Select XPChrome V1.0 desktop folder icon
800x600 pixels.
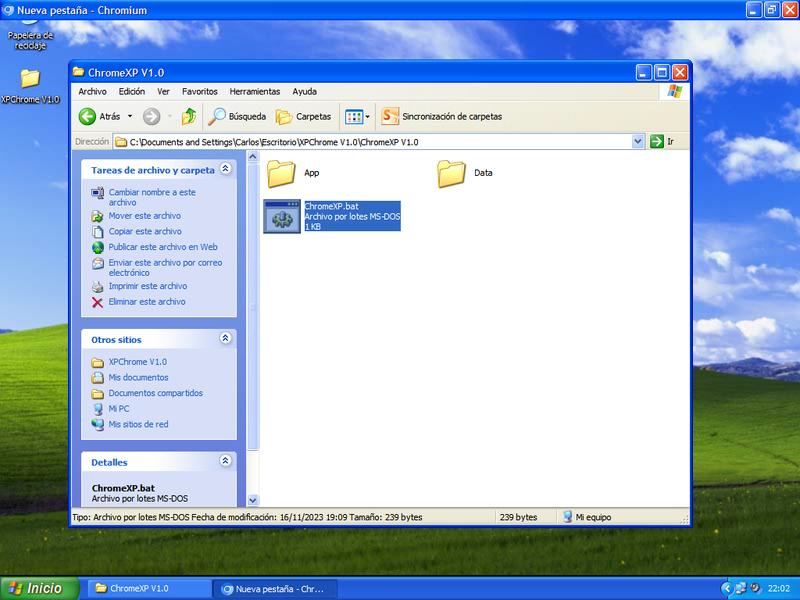pyautogui.click(x=30, y=78)
